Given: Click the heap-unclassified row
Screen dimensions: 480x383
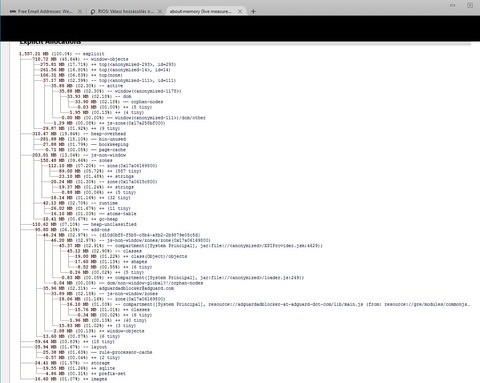Looking at the screenshot, I should pos(84,224).
